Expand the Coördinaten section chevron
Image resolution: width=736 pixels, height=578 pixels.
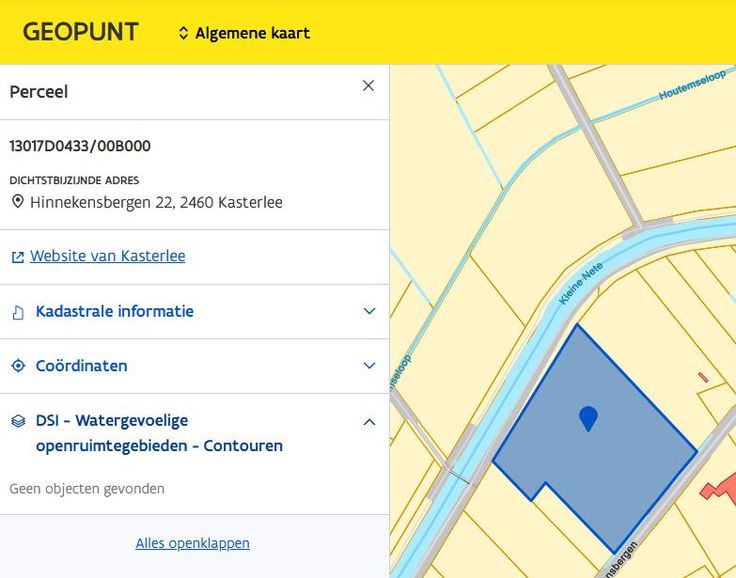(x=369, y=366)
